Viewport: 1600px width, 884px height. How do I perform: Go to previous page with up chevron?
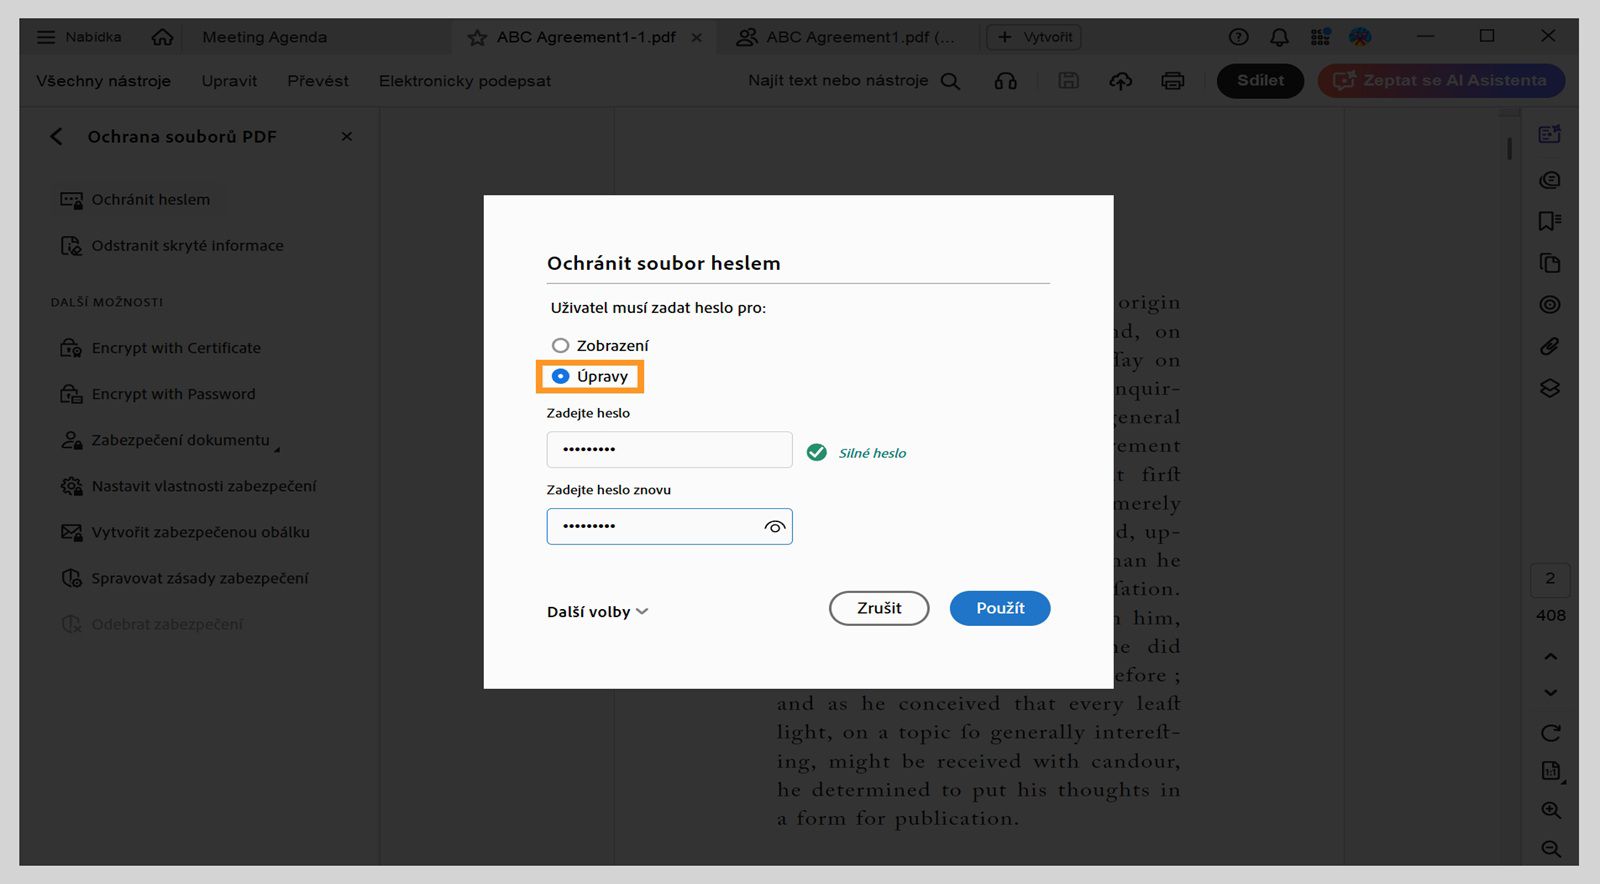[x=1550, y=657]
